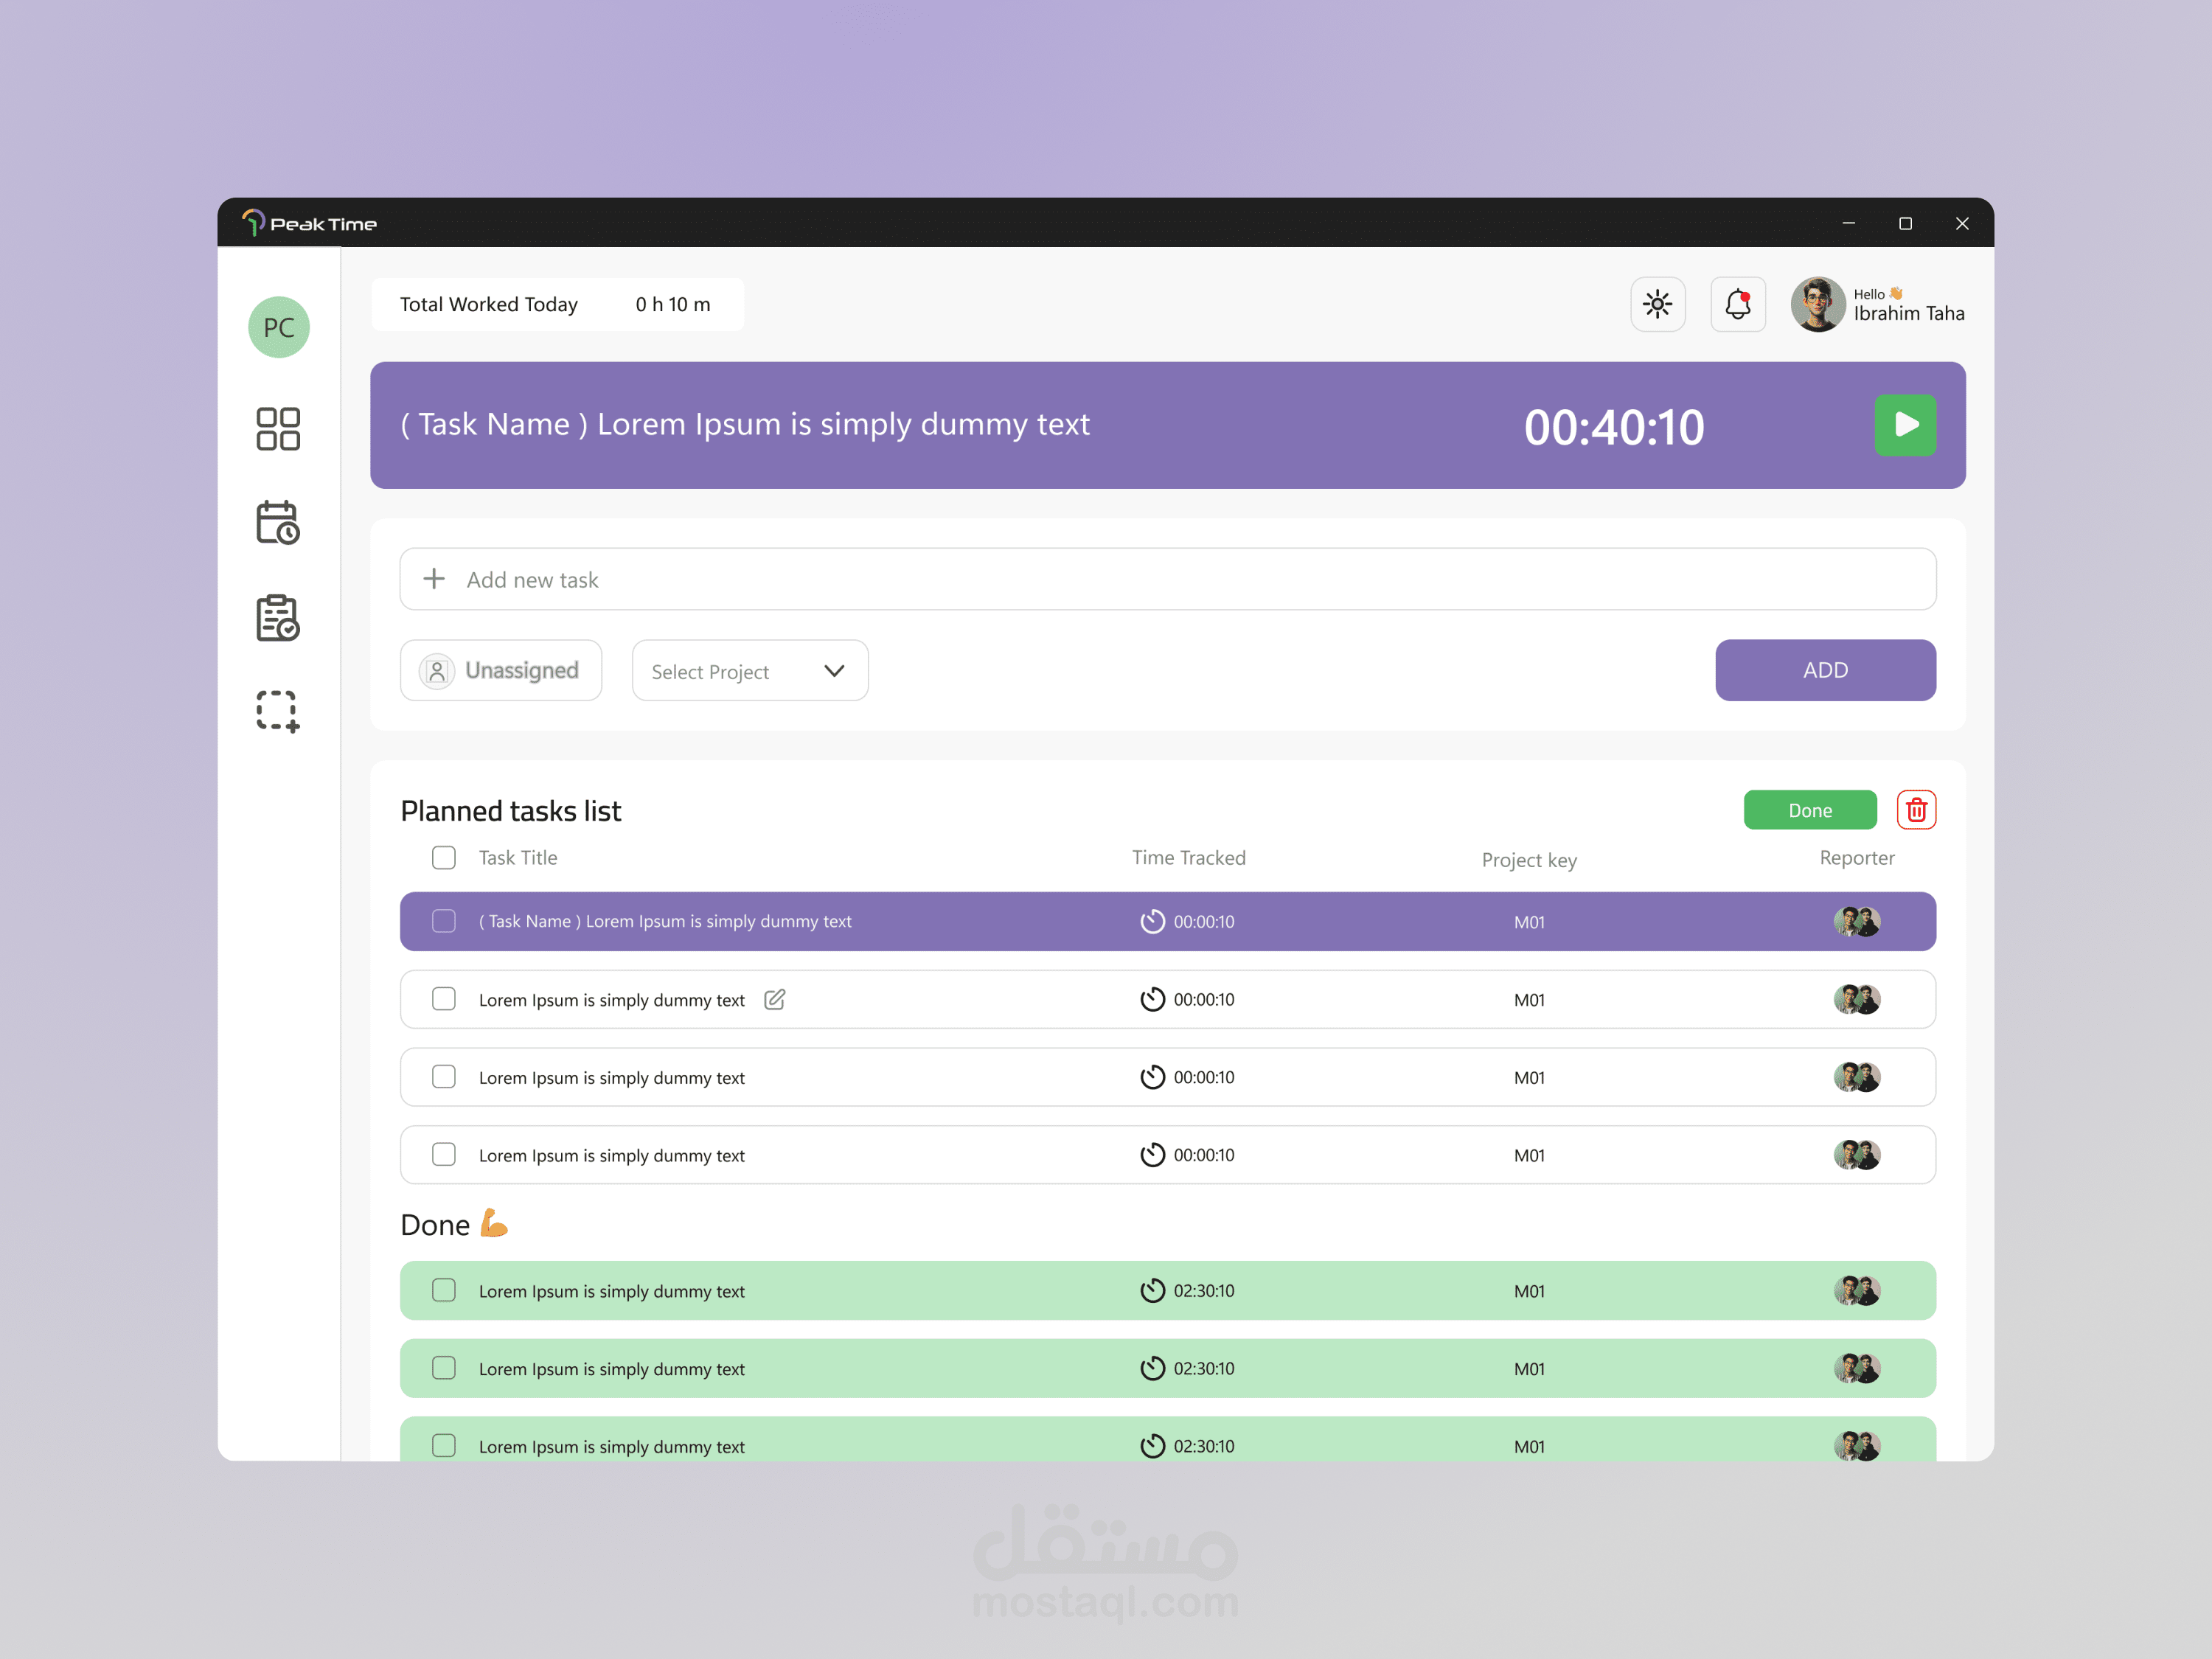Viewport: 2212px width, 1659px height.
Task: Check the Task Title select-all checkbox
Action: (x=444, y=858)
